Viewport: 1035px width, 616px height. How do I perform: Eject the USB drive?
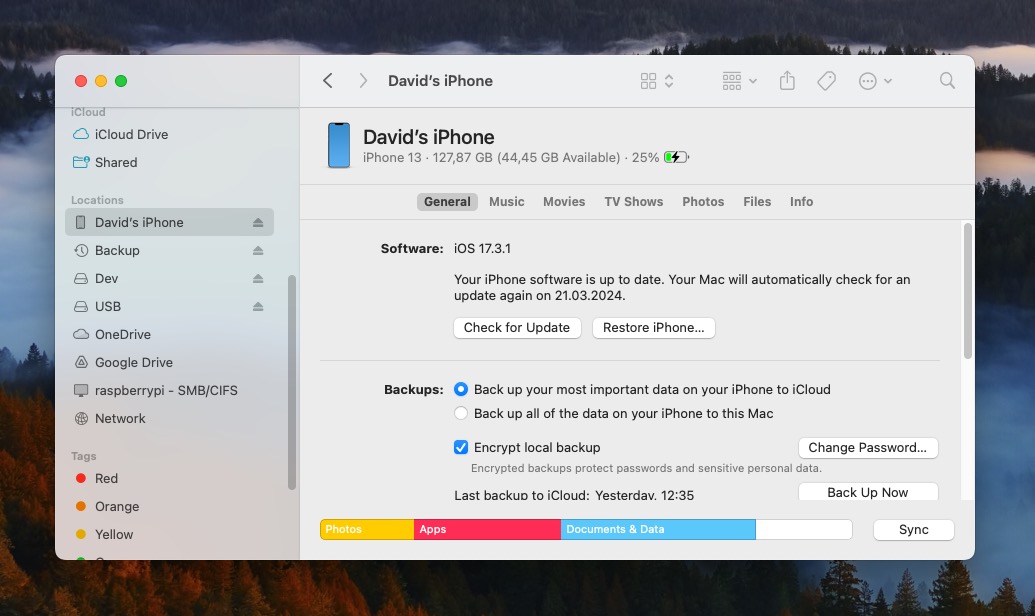click(258, 306)
